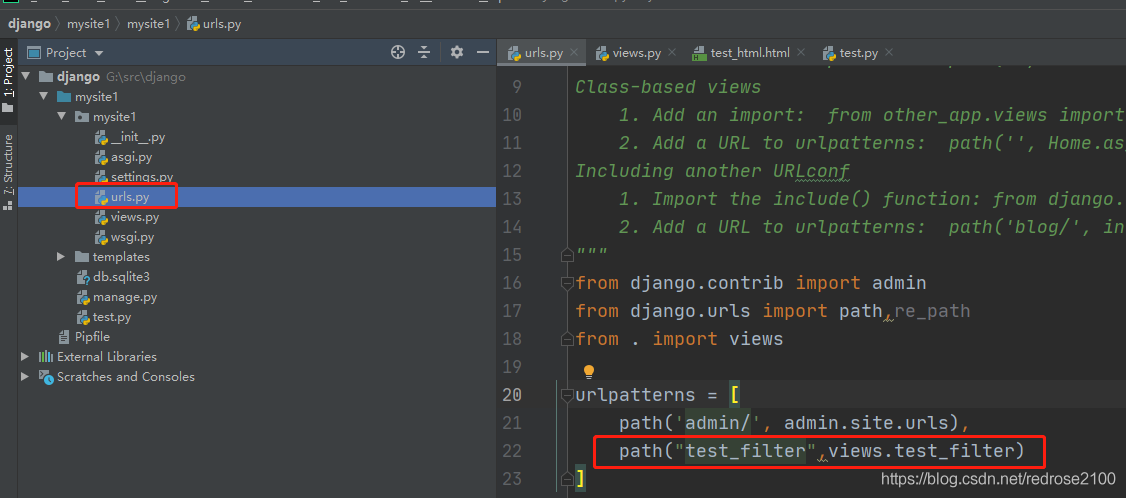Select test.py in project tree
The image size is (1126, 498).
[103, 317]
